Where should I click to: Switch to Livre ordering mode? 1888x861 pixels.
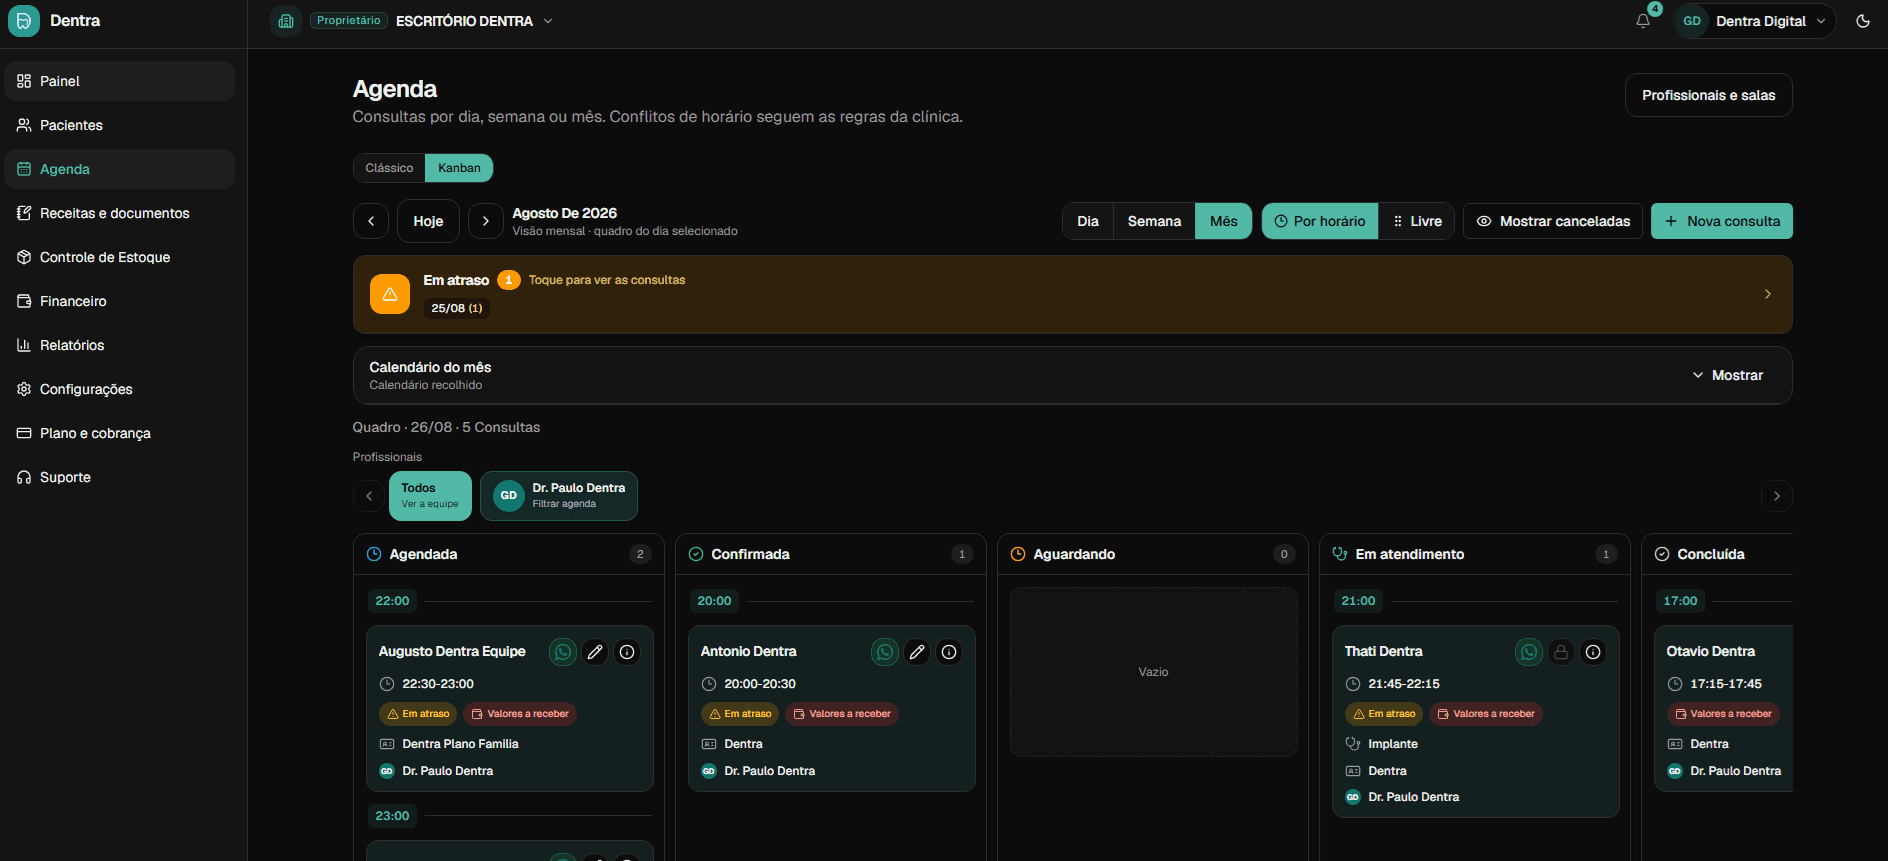coord(1417,221)
